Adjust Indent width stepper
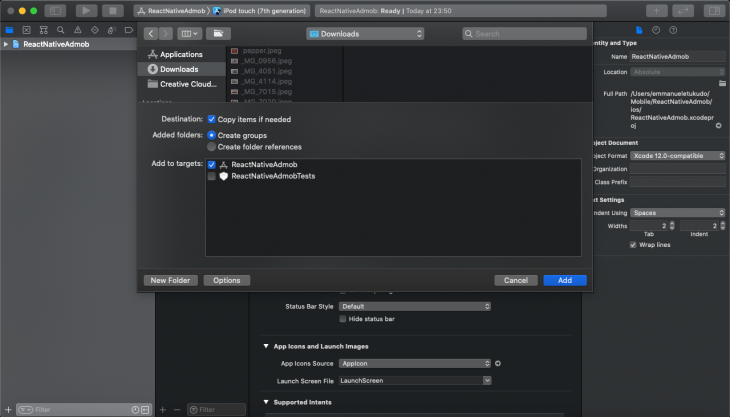Viewport: 730px width, 417px height. tap(723, 226)
